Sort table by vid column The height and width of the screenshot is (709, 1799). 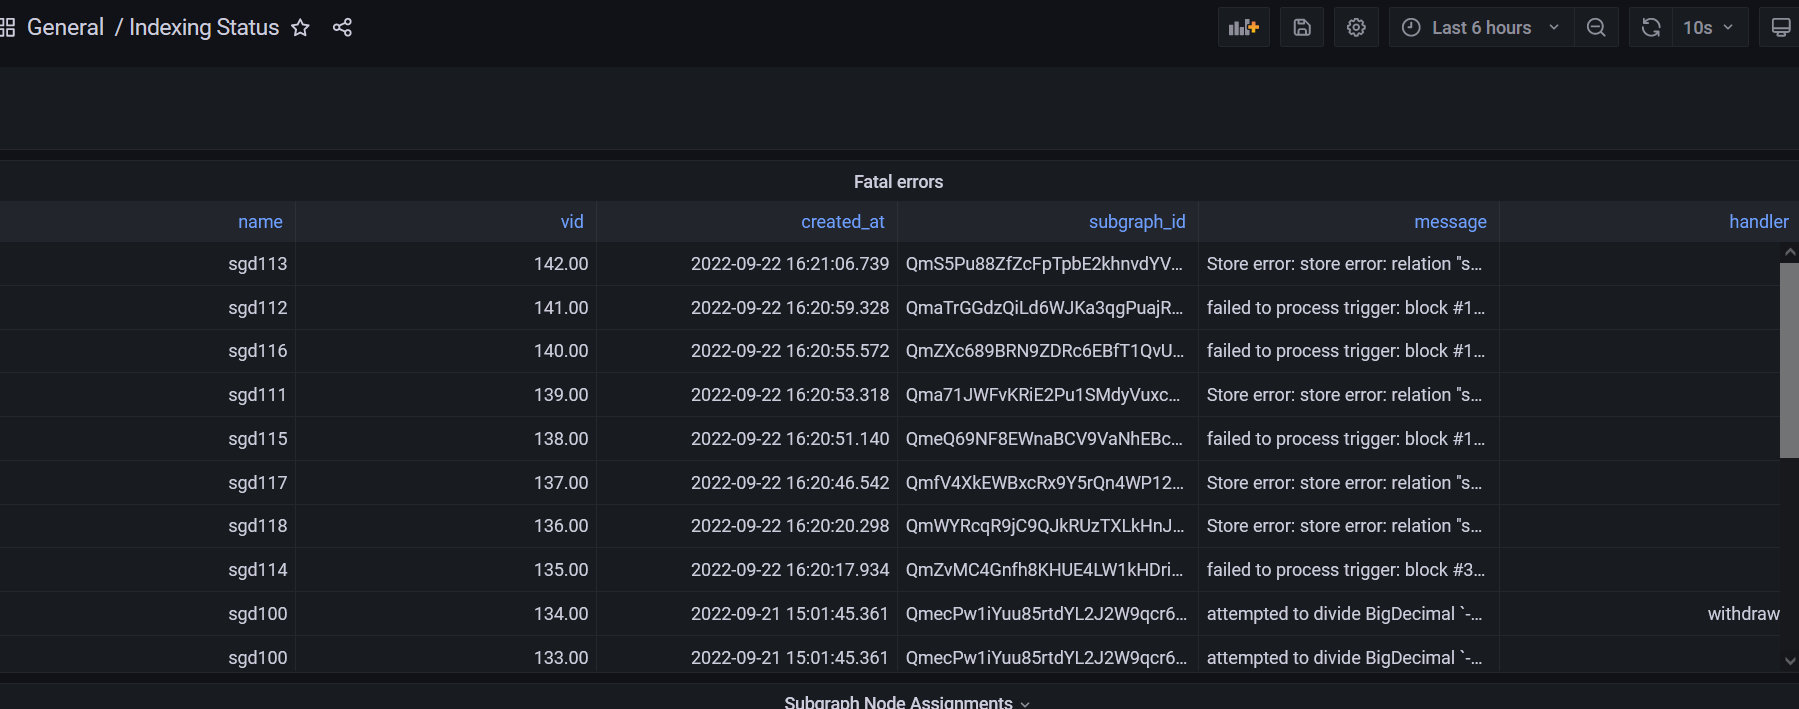pos(572,222)
